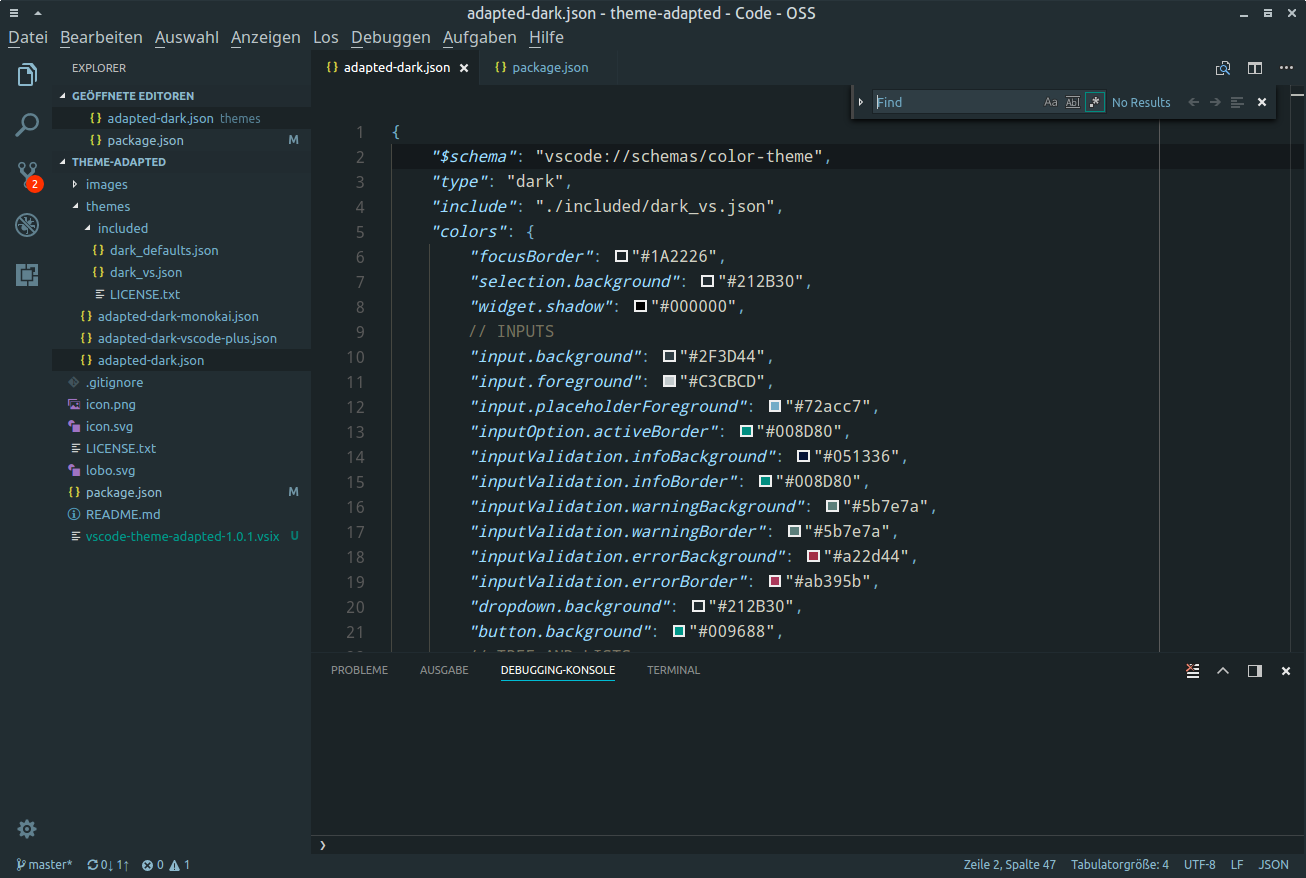
Task: Split the editor with the split icon
Action: pyautogui.click(x=1254, y=68)
